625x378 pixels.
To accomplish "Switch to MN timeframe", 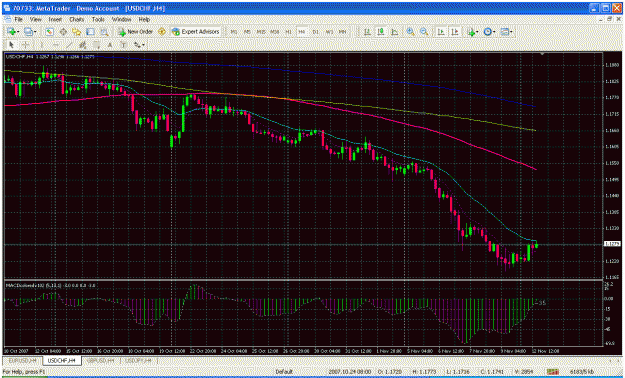I will pyautogui.click(x=342, y=32).
